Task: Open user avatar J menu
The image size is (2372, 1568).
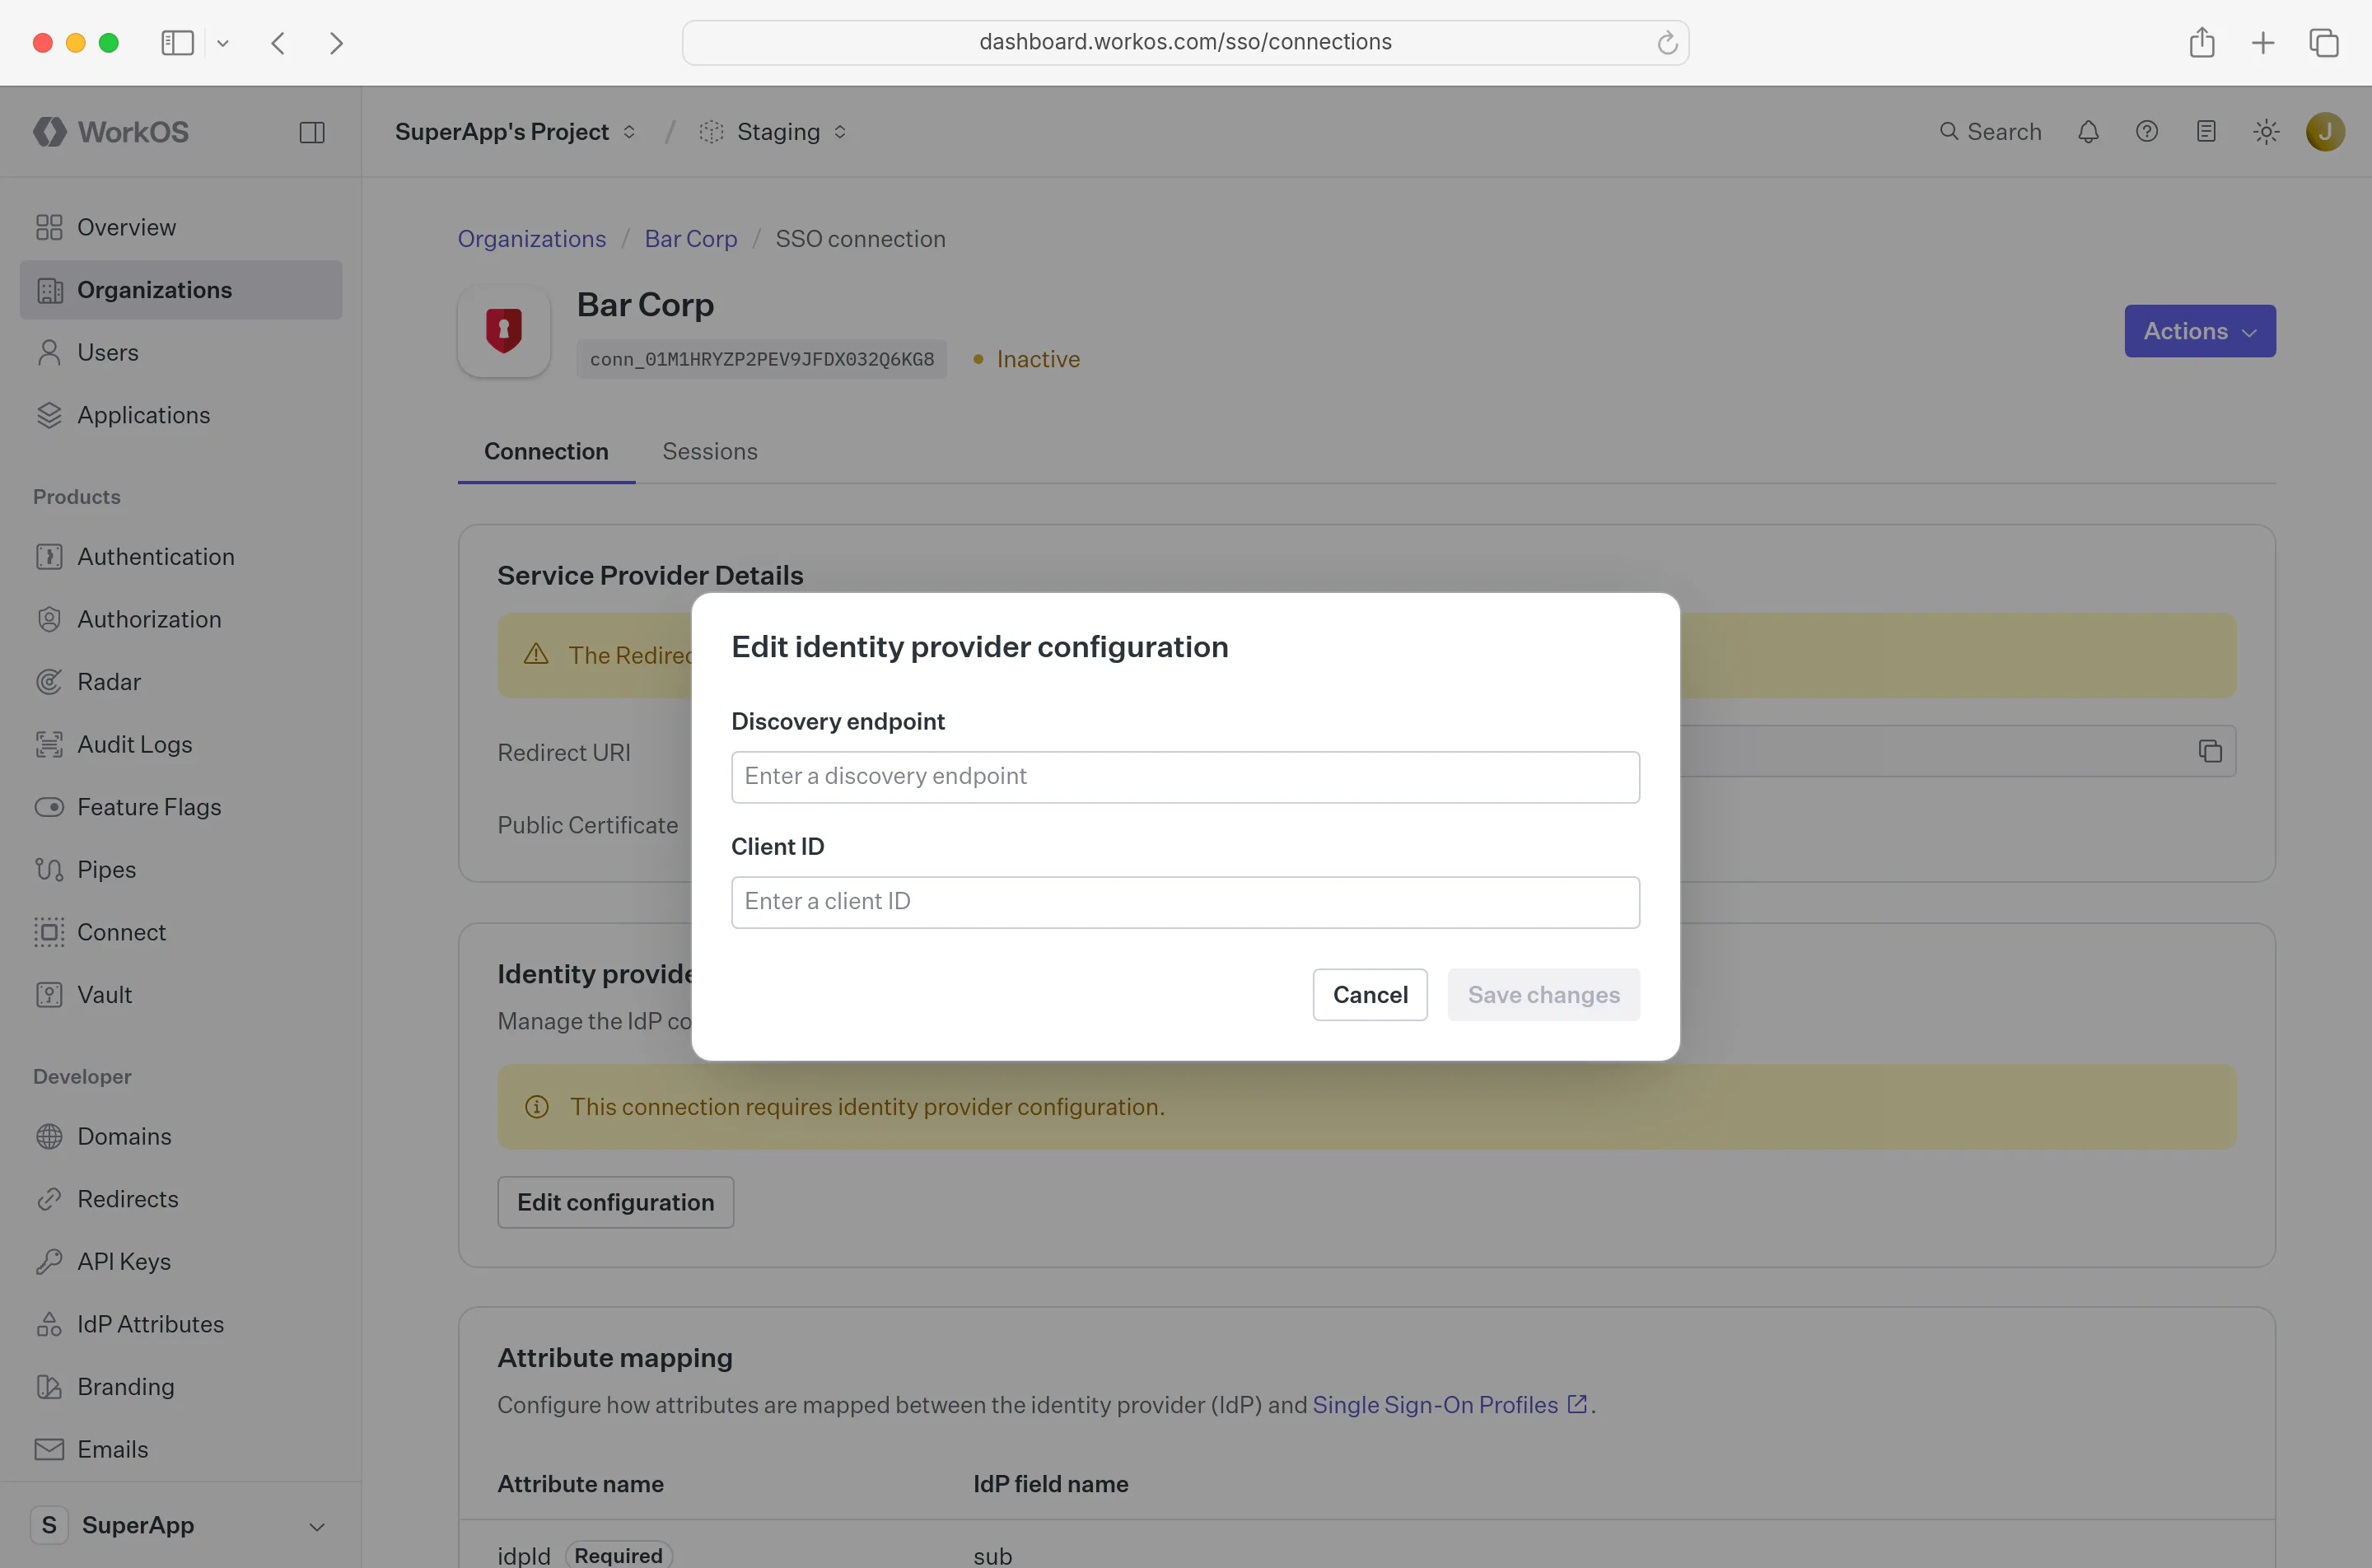Action: pyautogui.click(x=2325, y=132)
